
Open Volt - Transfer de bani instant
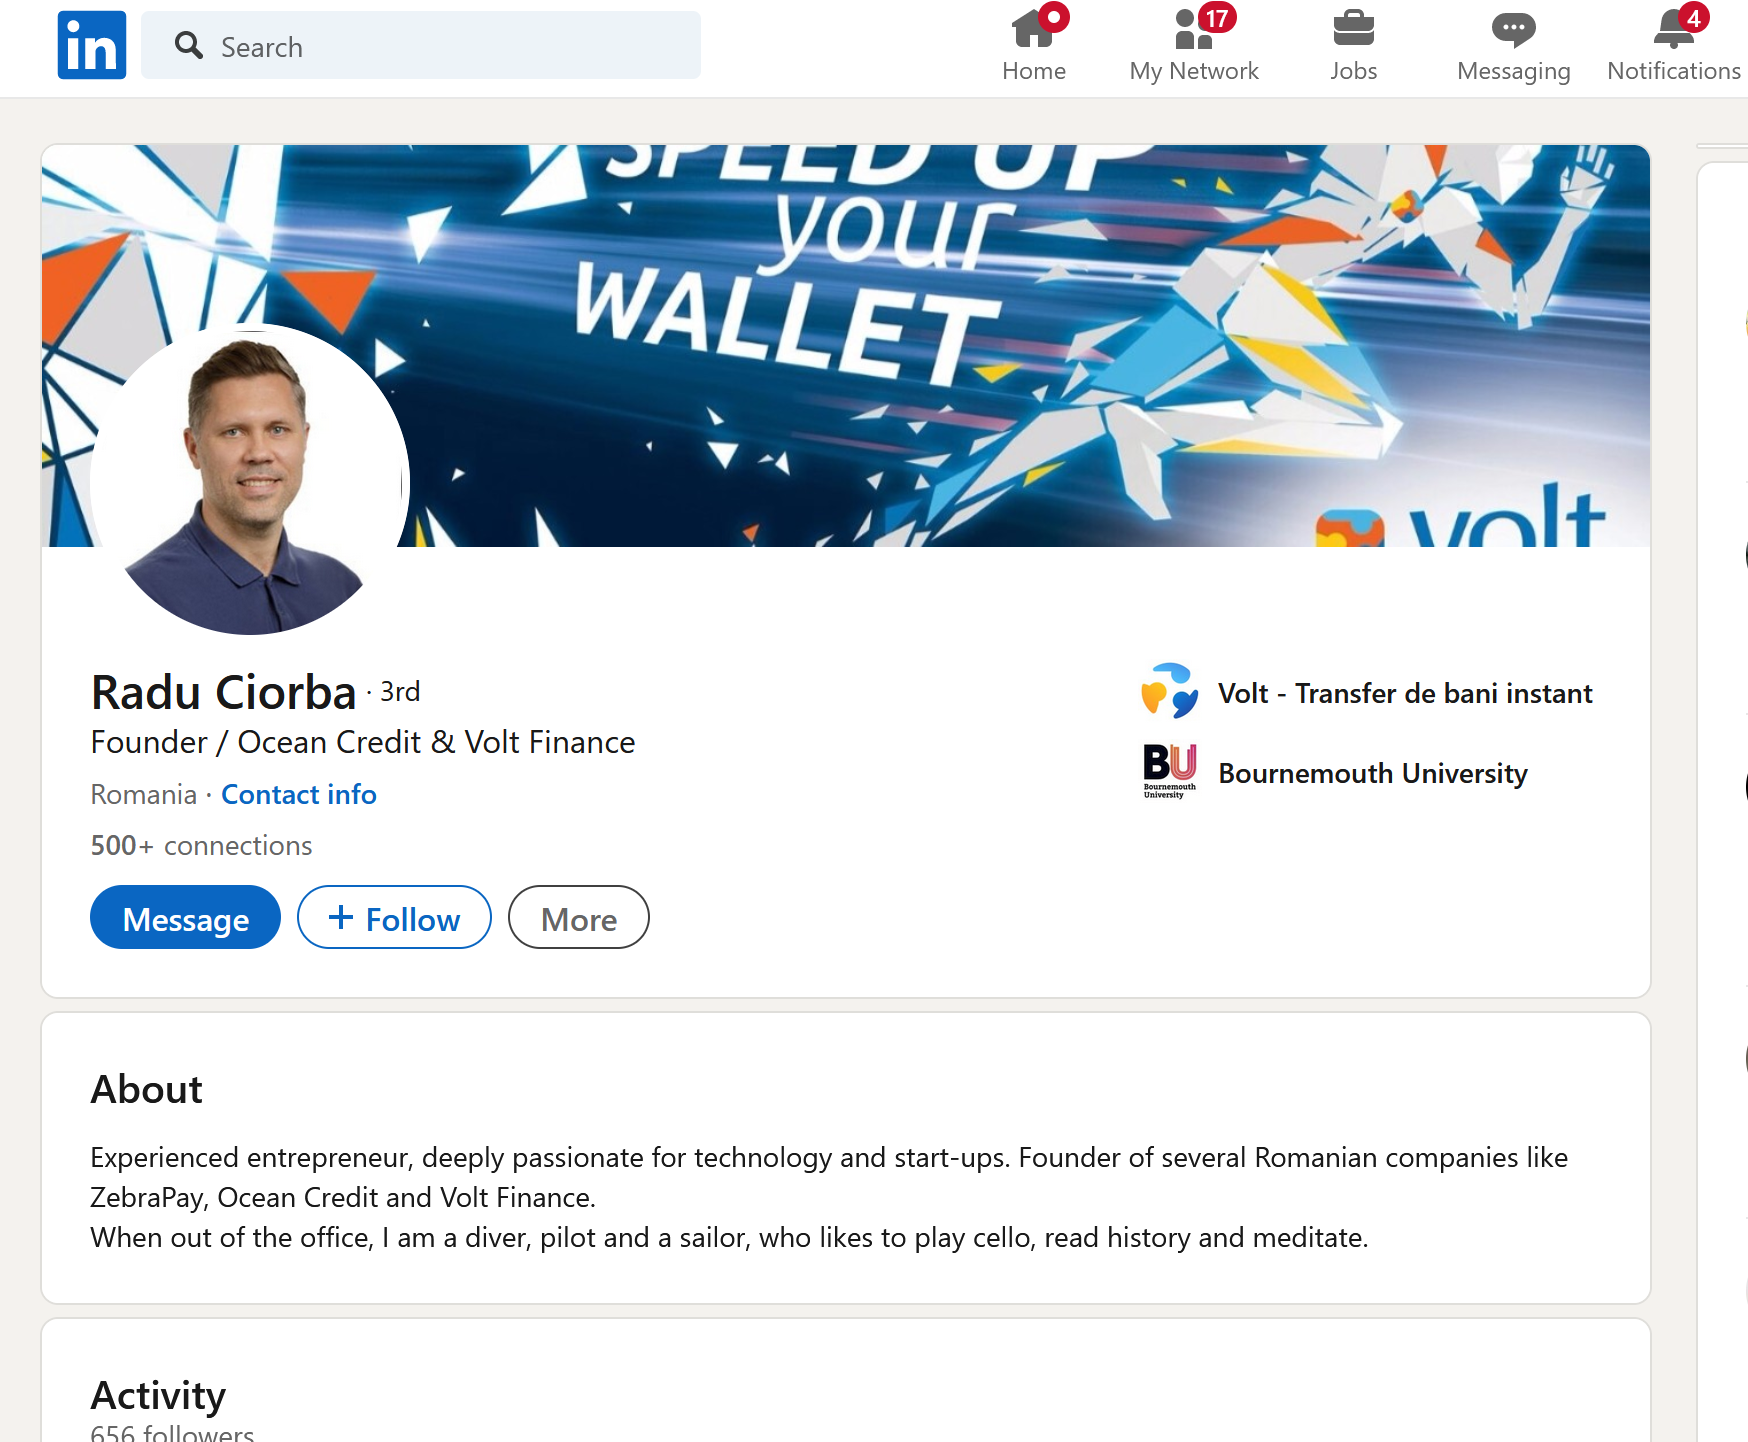click(1405, 693)
